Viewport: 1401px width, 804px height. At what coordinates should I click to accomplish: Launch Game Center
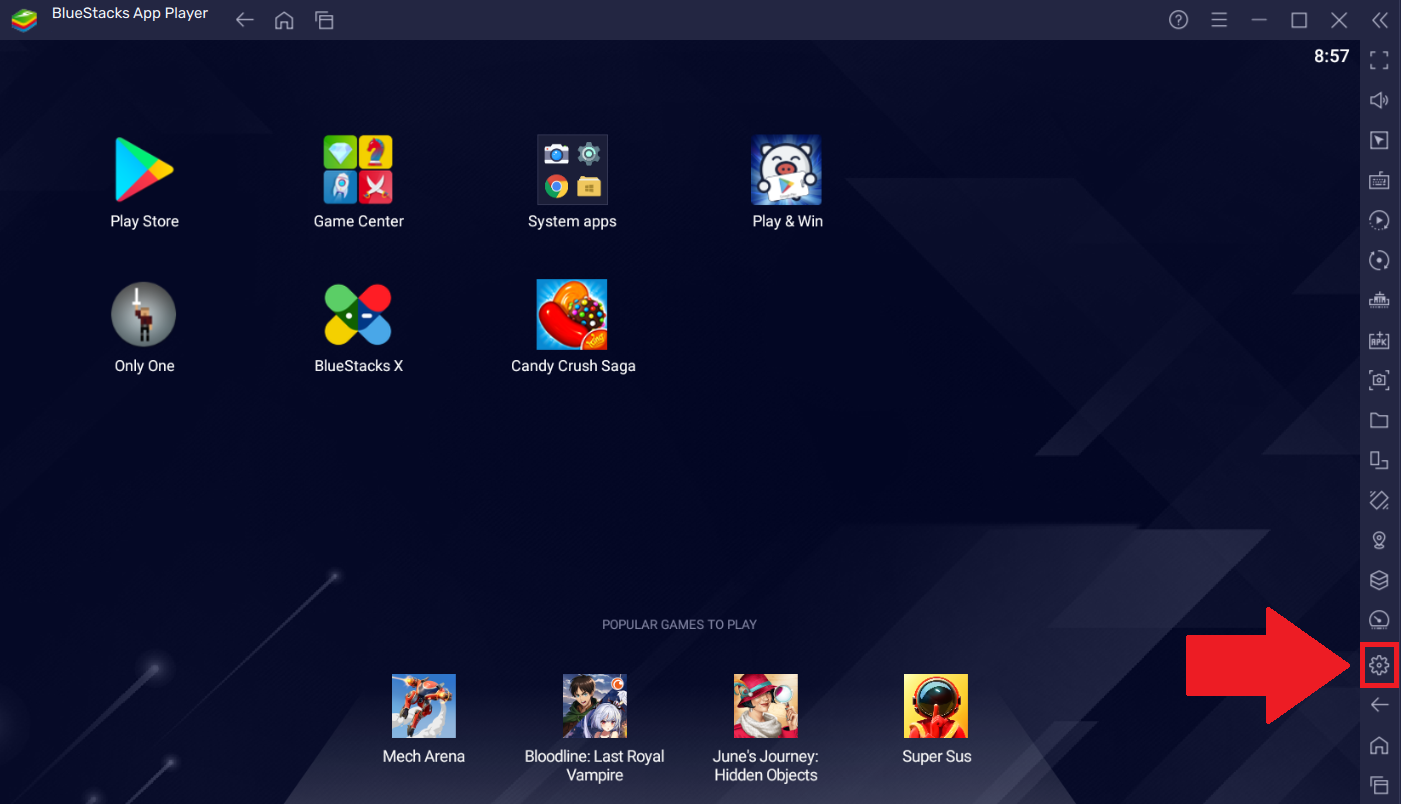[358, 170]
